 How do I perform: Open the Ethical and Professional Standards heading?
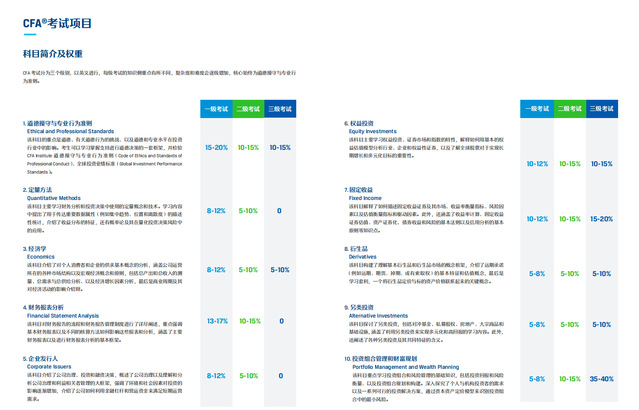[x=69, y=131]
